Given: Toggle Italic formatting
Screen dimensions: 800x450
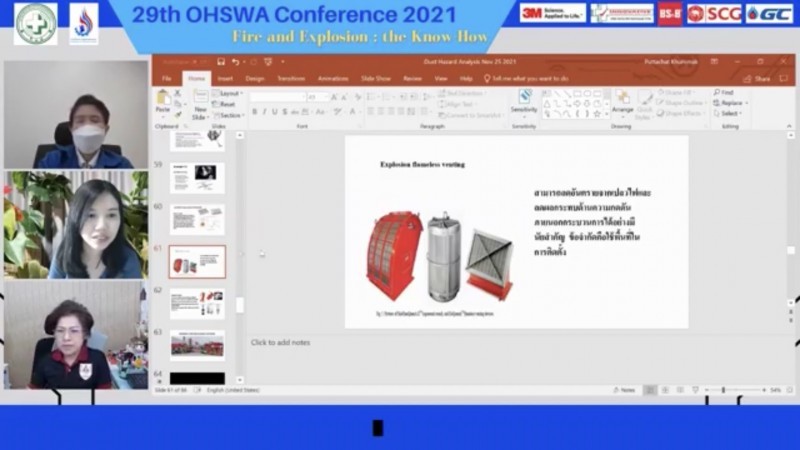Looking at the screenshot, I should [x=266, y=112].
